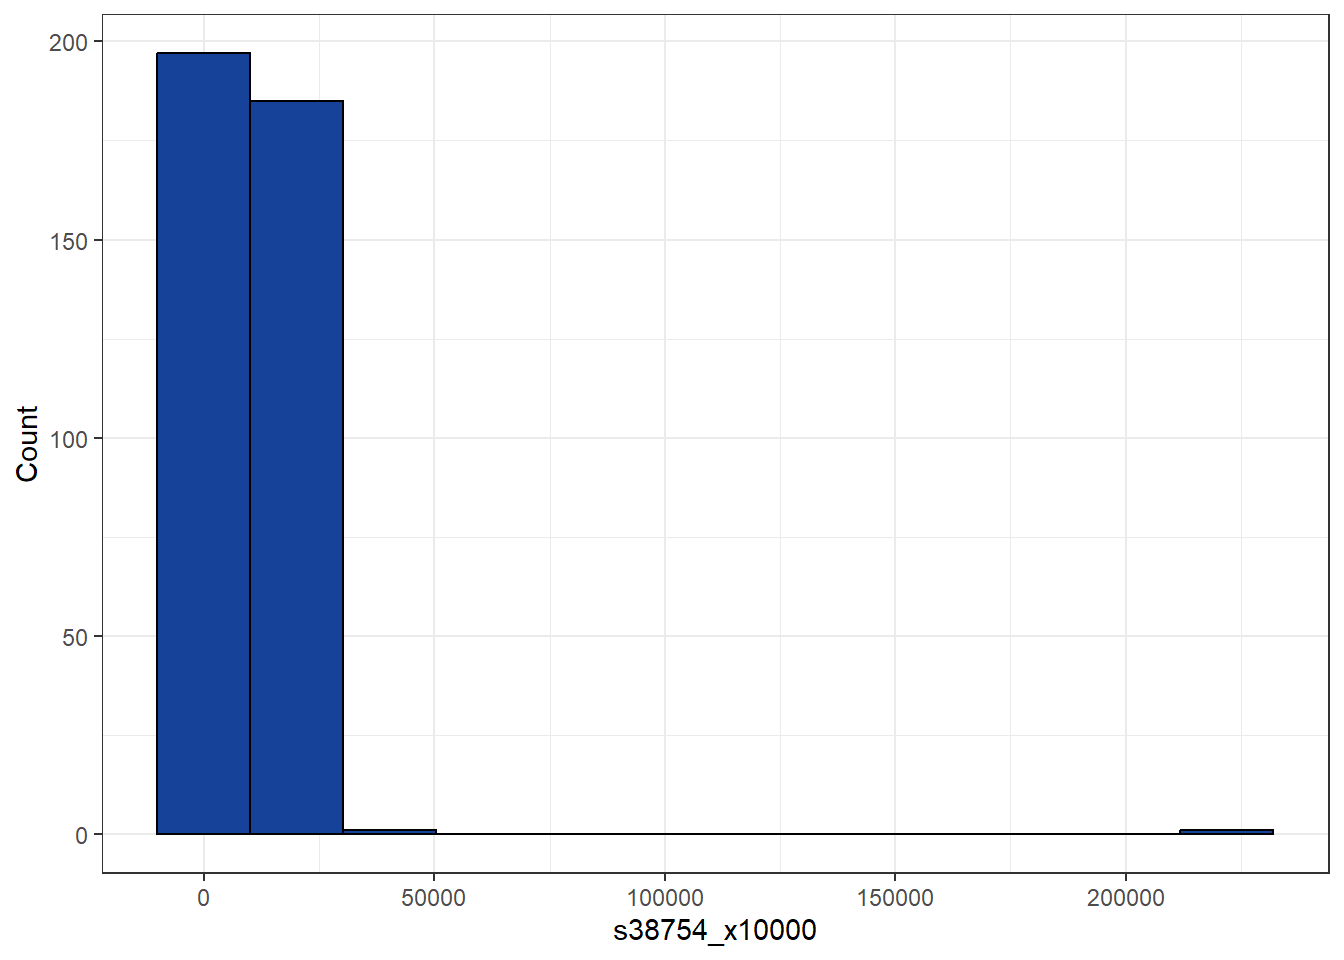Click the 50 y-axis tick label
This screenshot has height=960, width=1344.
pos(75,637)
